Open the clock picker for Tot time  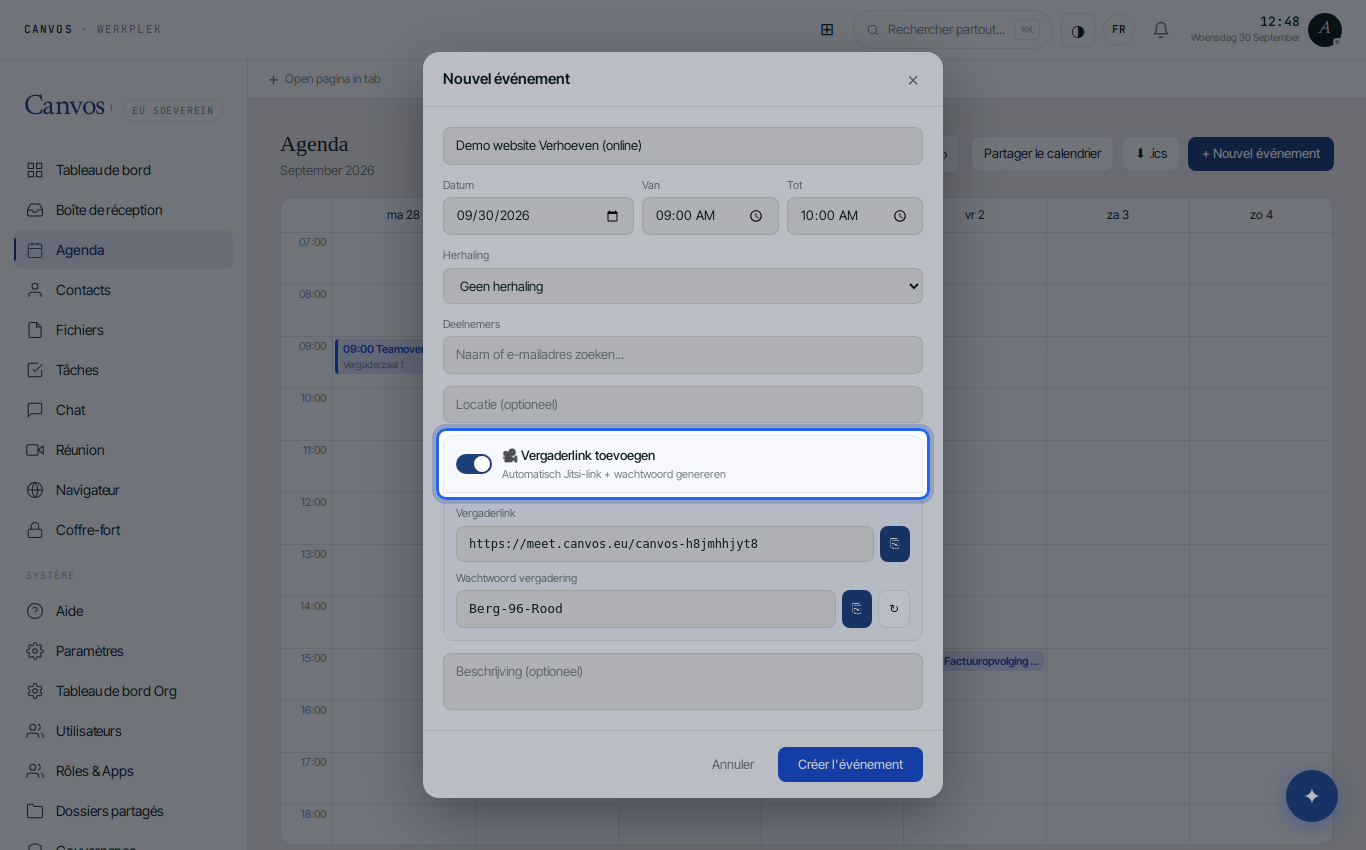click(900, 216)
